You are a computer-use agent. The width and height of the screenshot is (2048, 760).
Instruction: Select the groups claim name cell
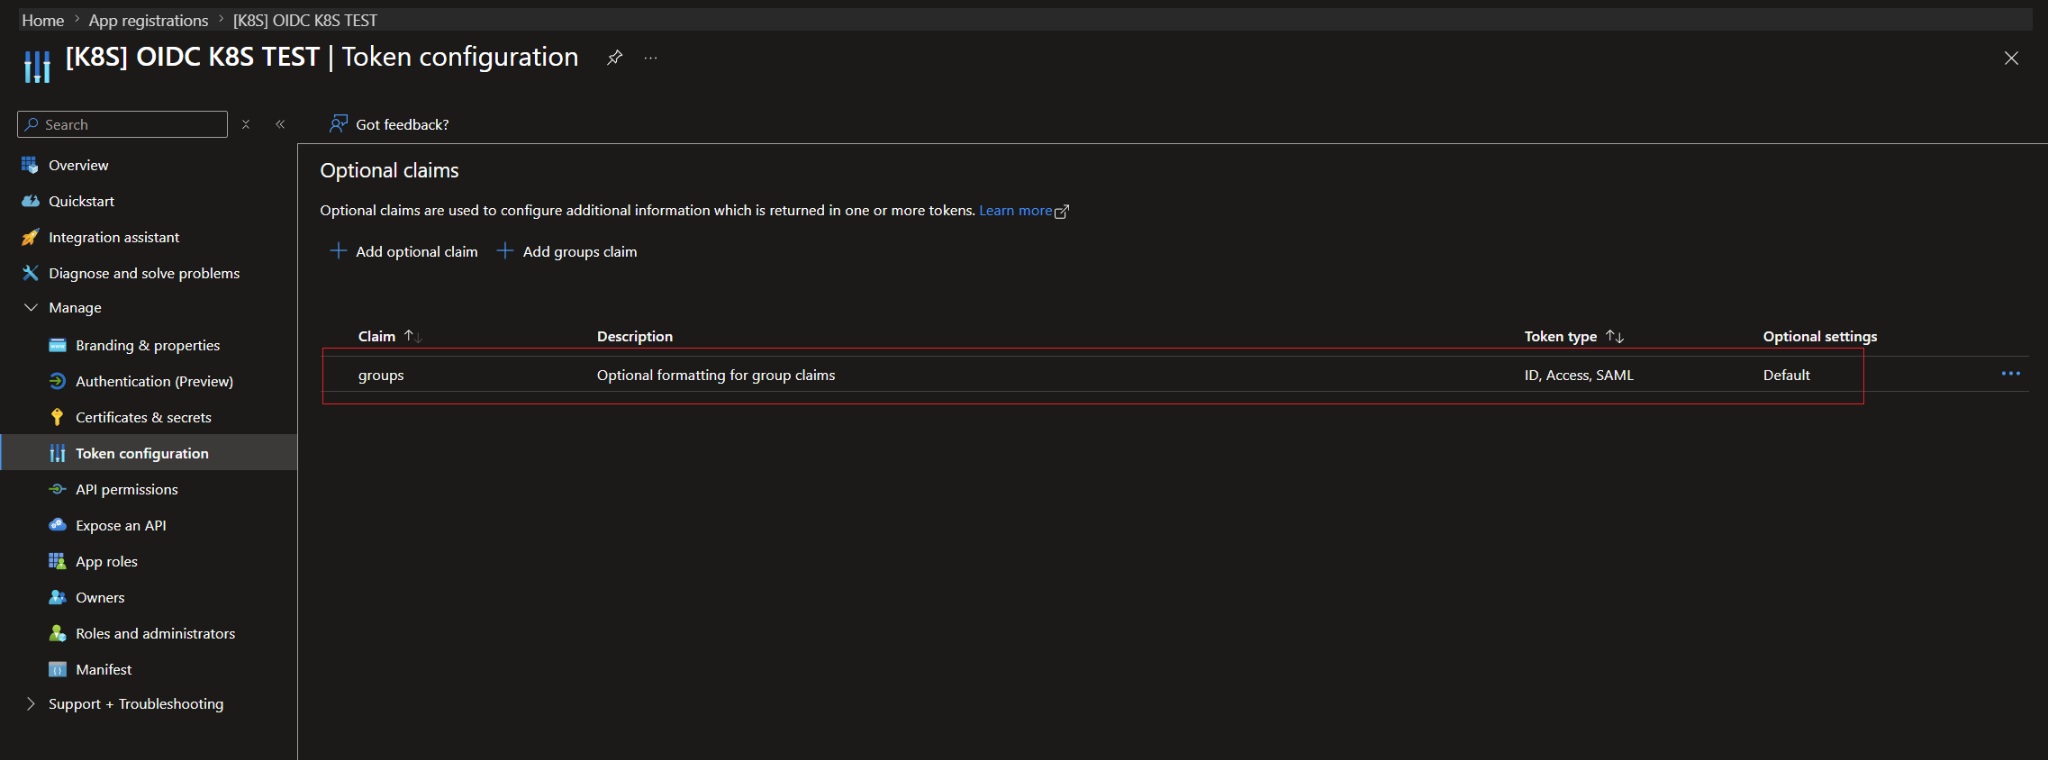381,375
